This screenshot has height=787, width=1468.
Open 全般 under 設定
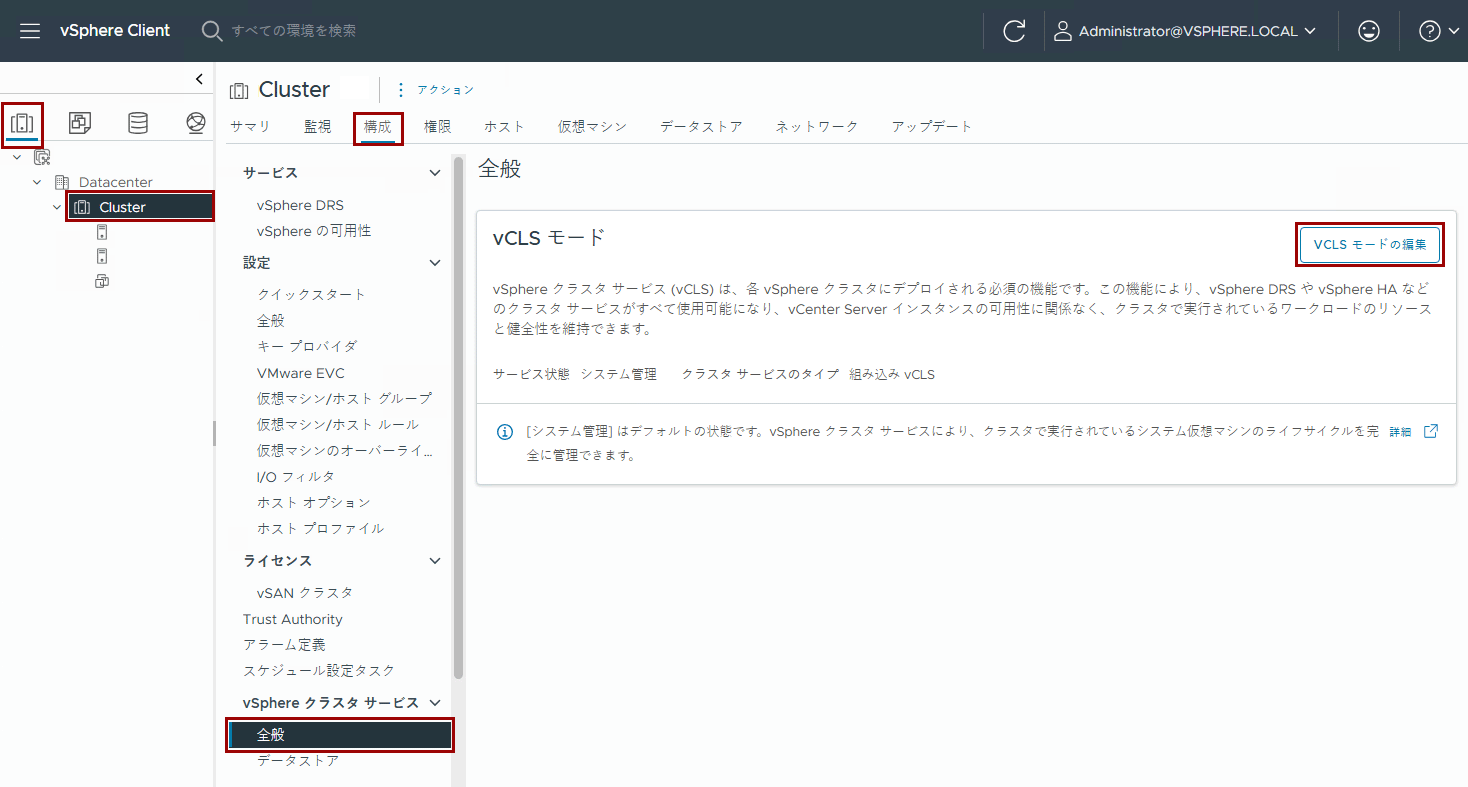271,320
